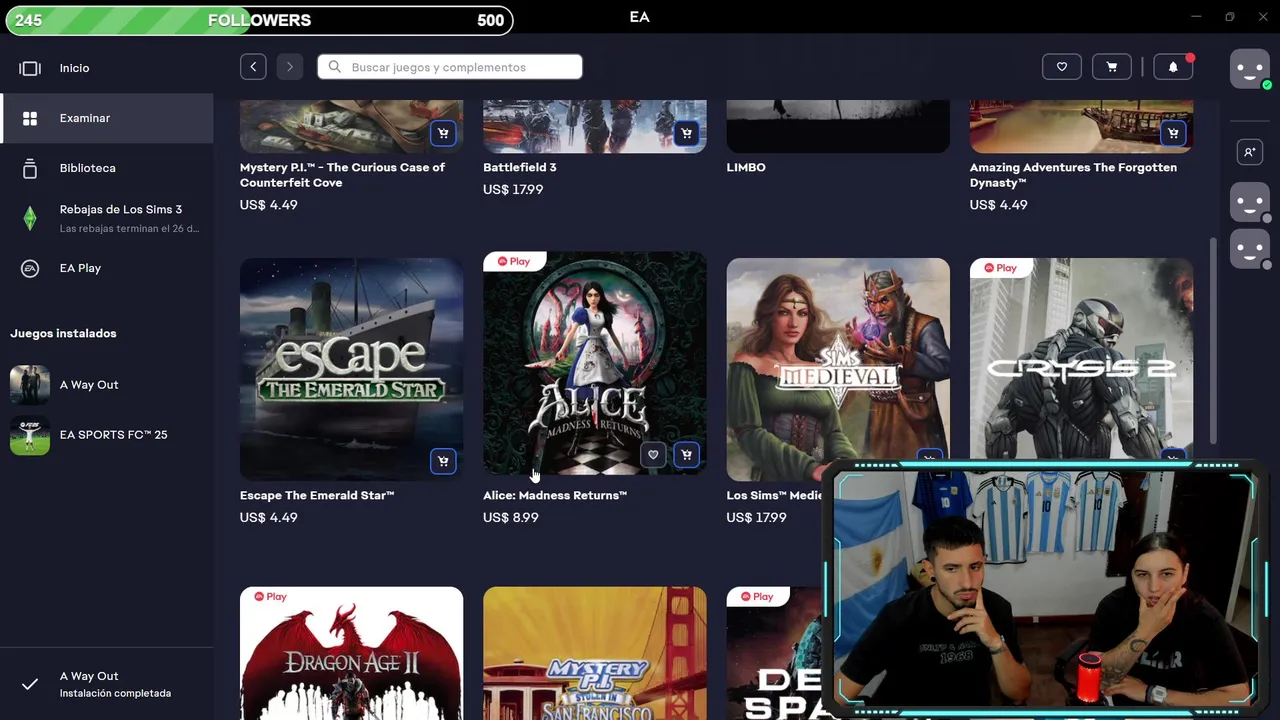Open the LIMBO game title
This screenshot has width=1280, height=720.
coord(746,167)
